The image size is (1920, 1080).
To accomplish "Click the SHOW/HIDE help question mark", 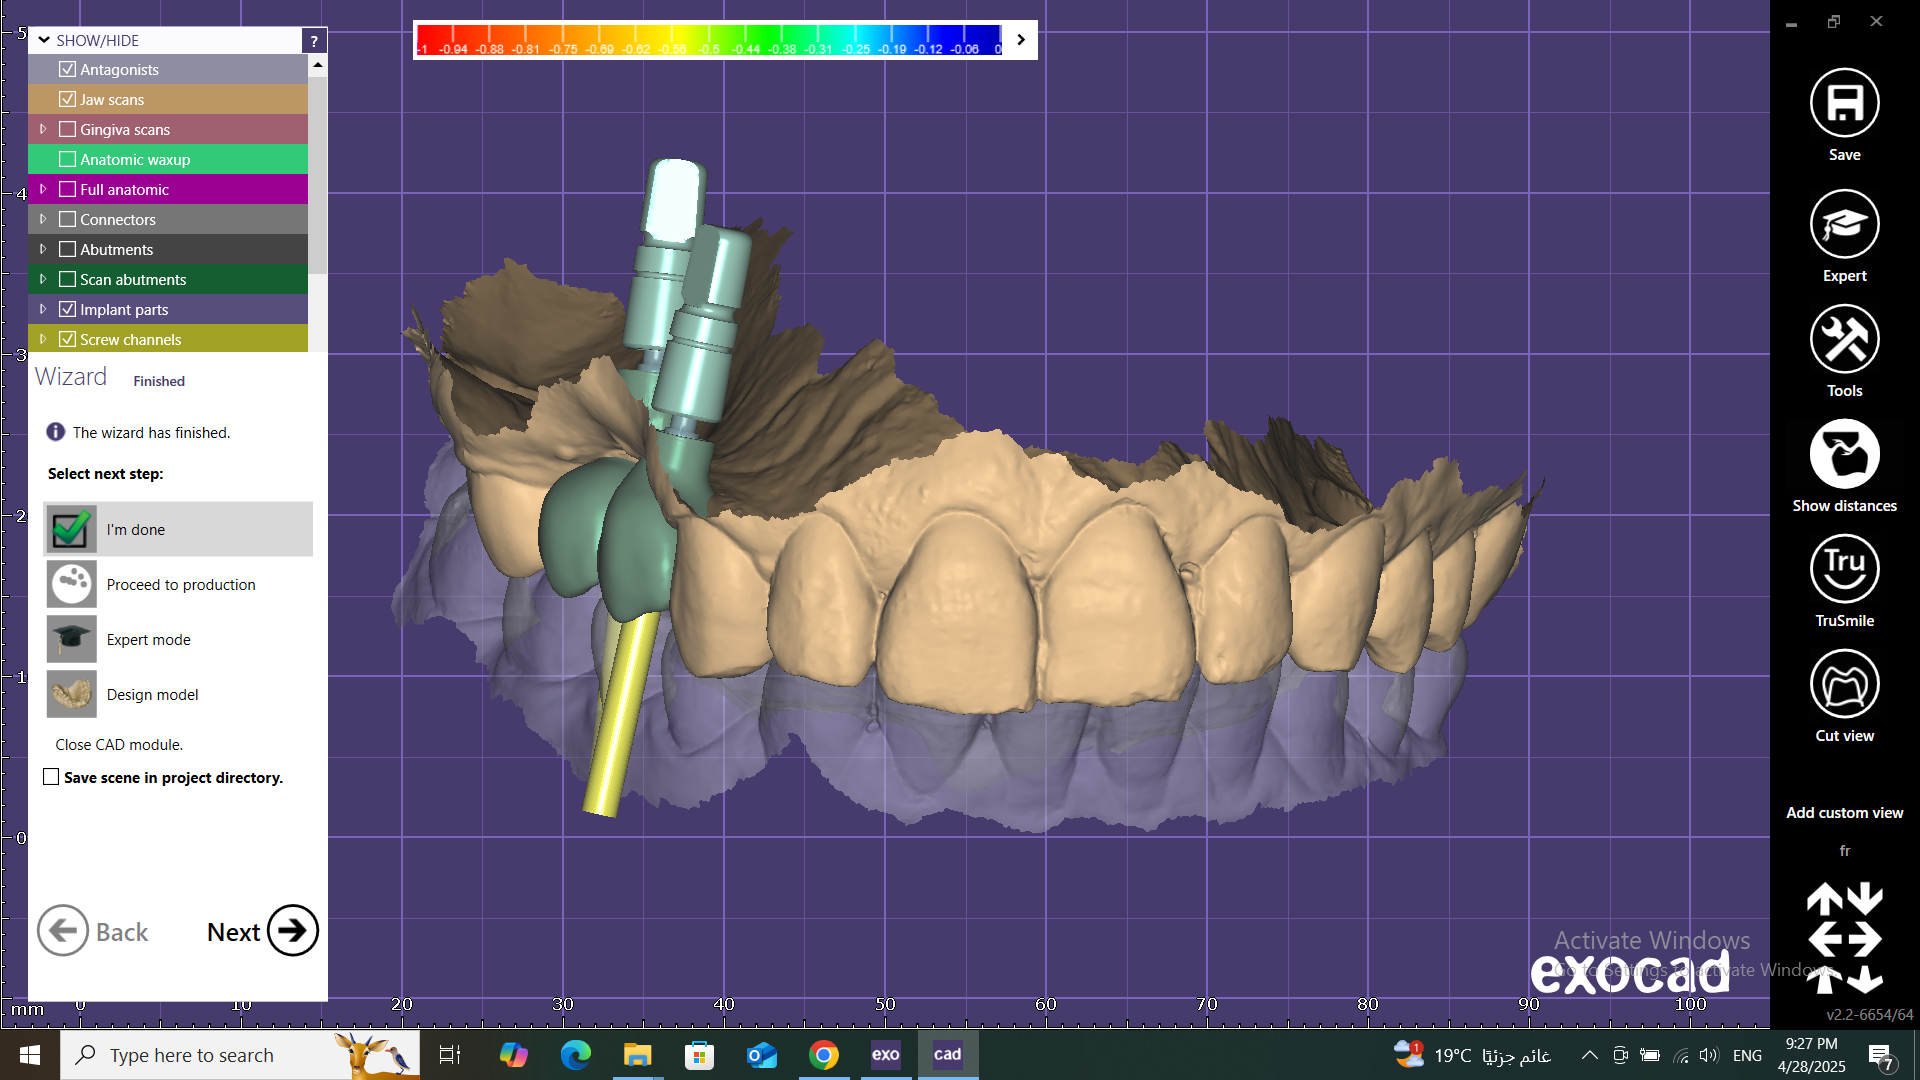I will coord(314,41).
